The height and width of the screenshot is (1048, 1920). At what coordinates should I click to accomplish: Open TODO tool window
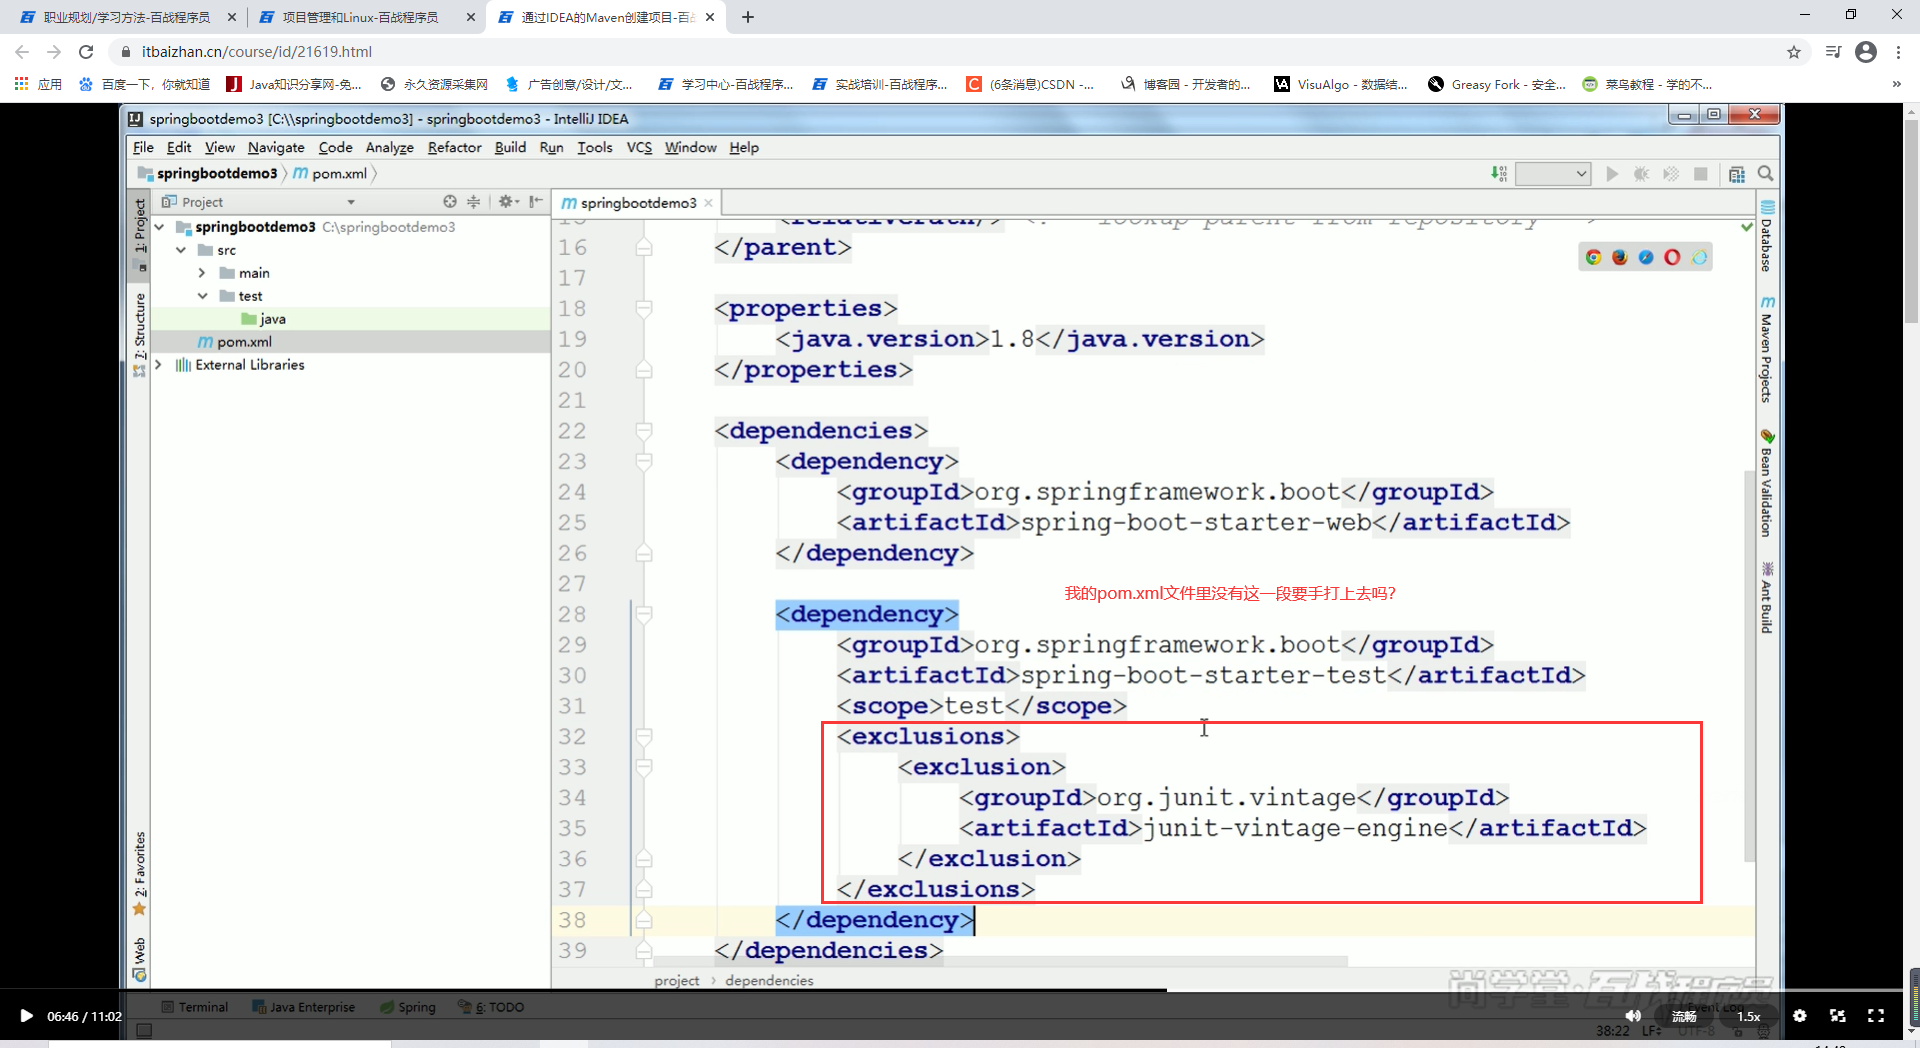tap(491, 1007)
